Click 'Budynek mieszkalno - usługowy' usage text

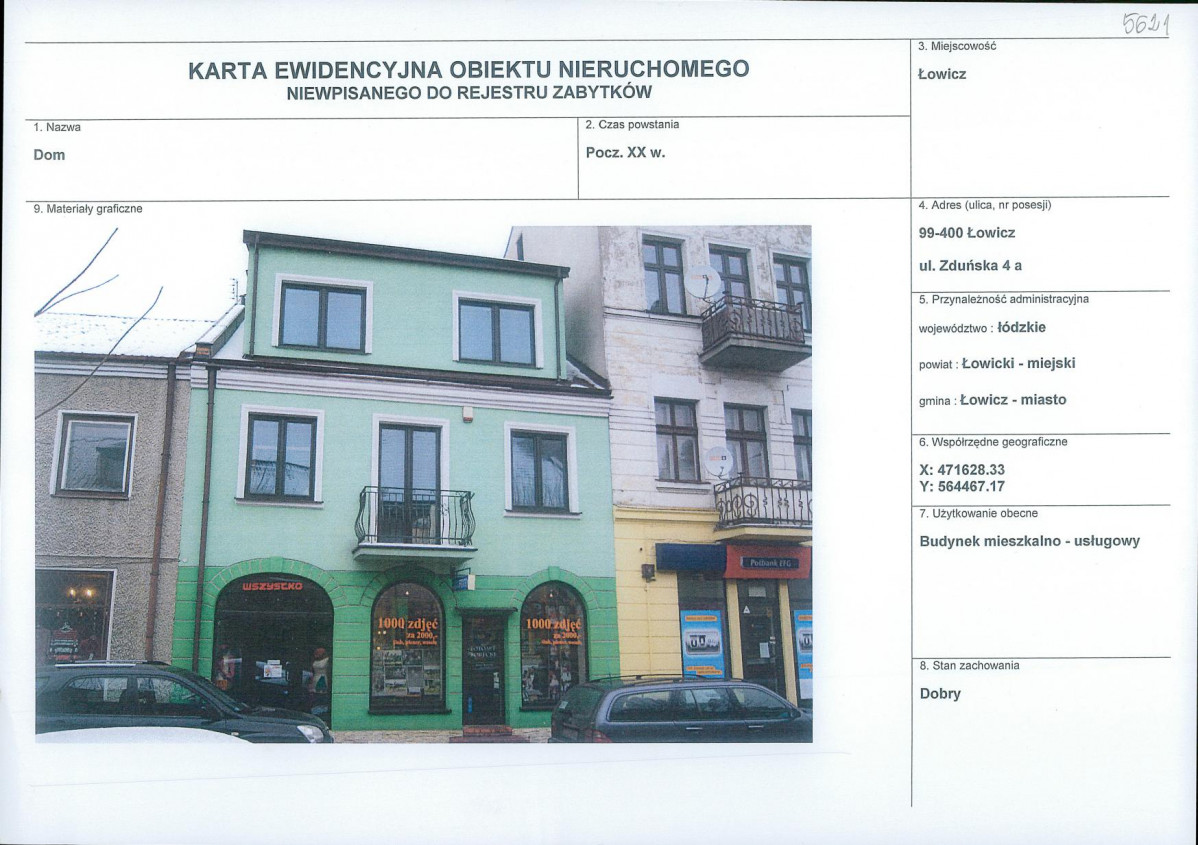click(x=1030, y=540)
